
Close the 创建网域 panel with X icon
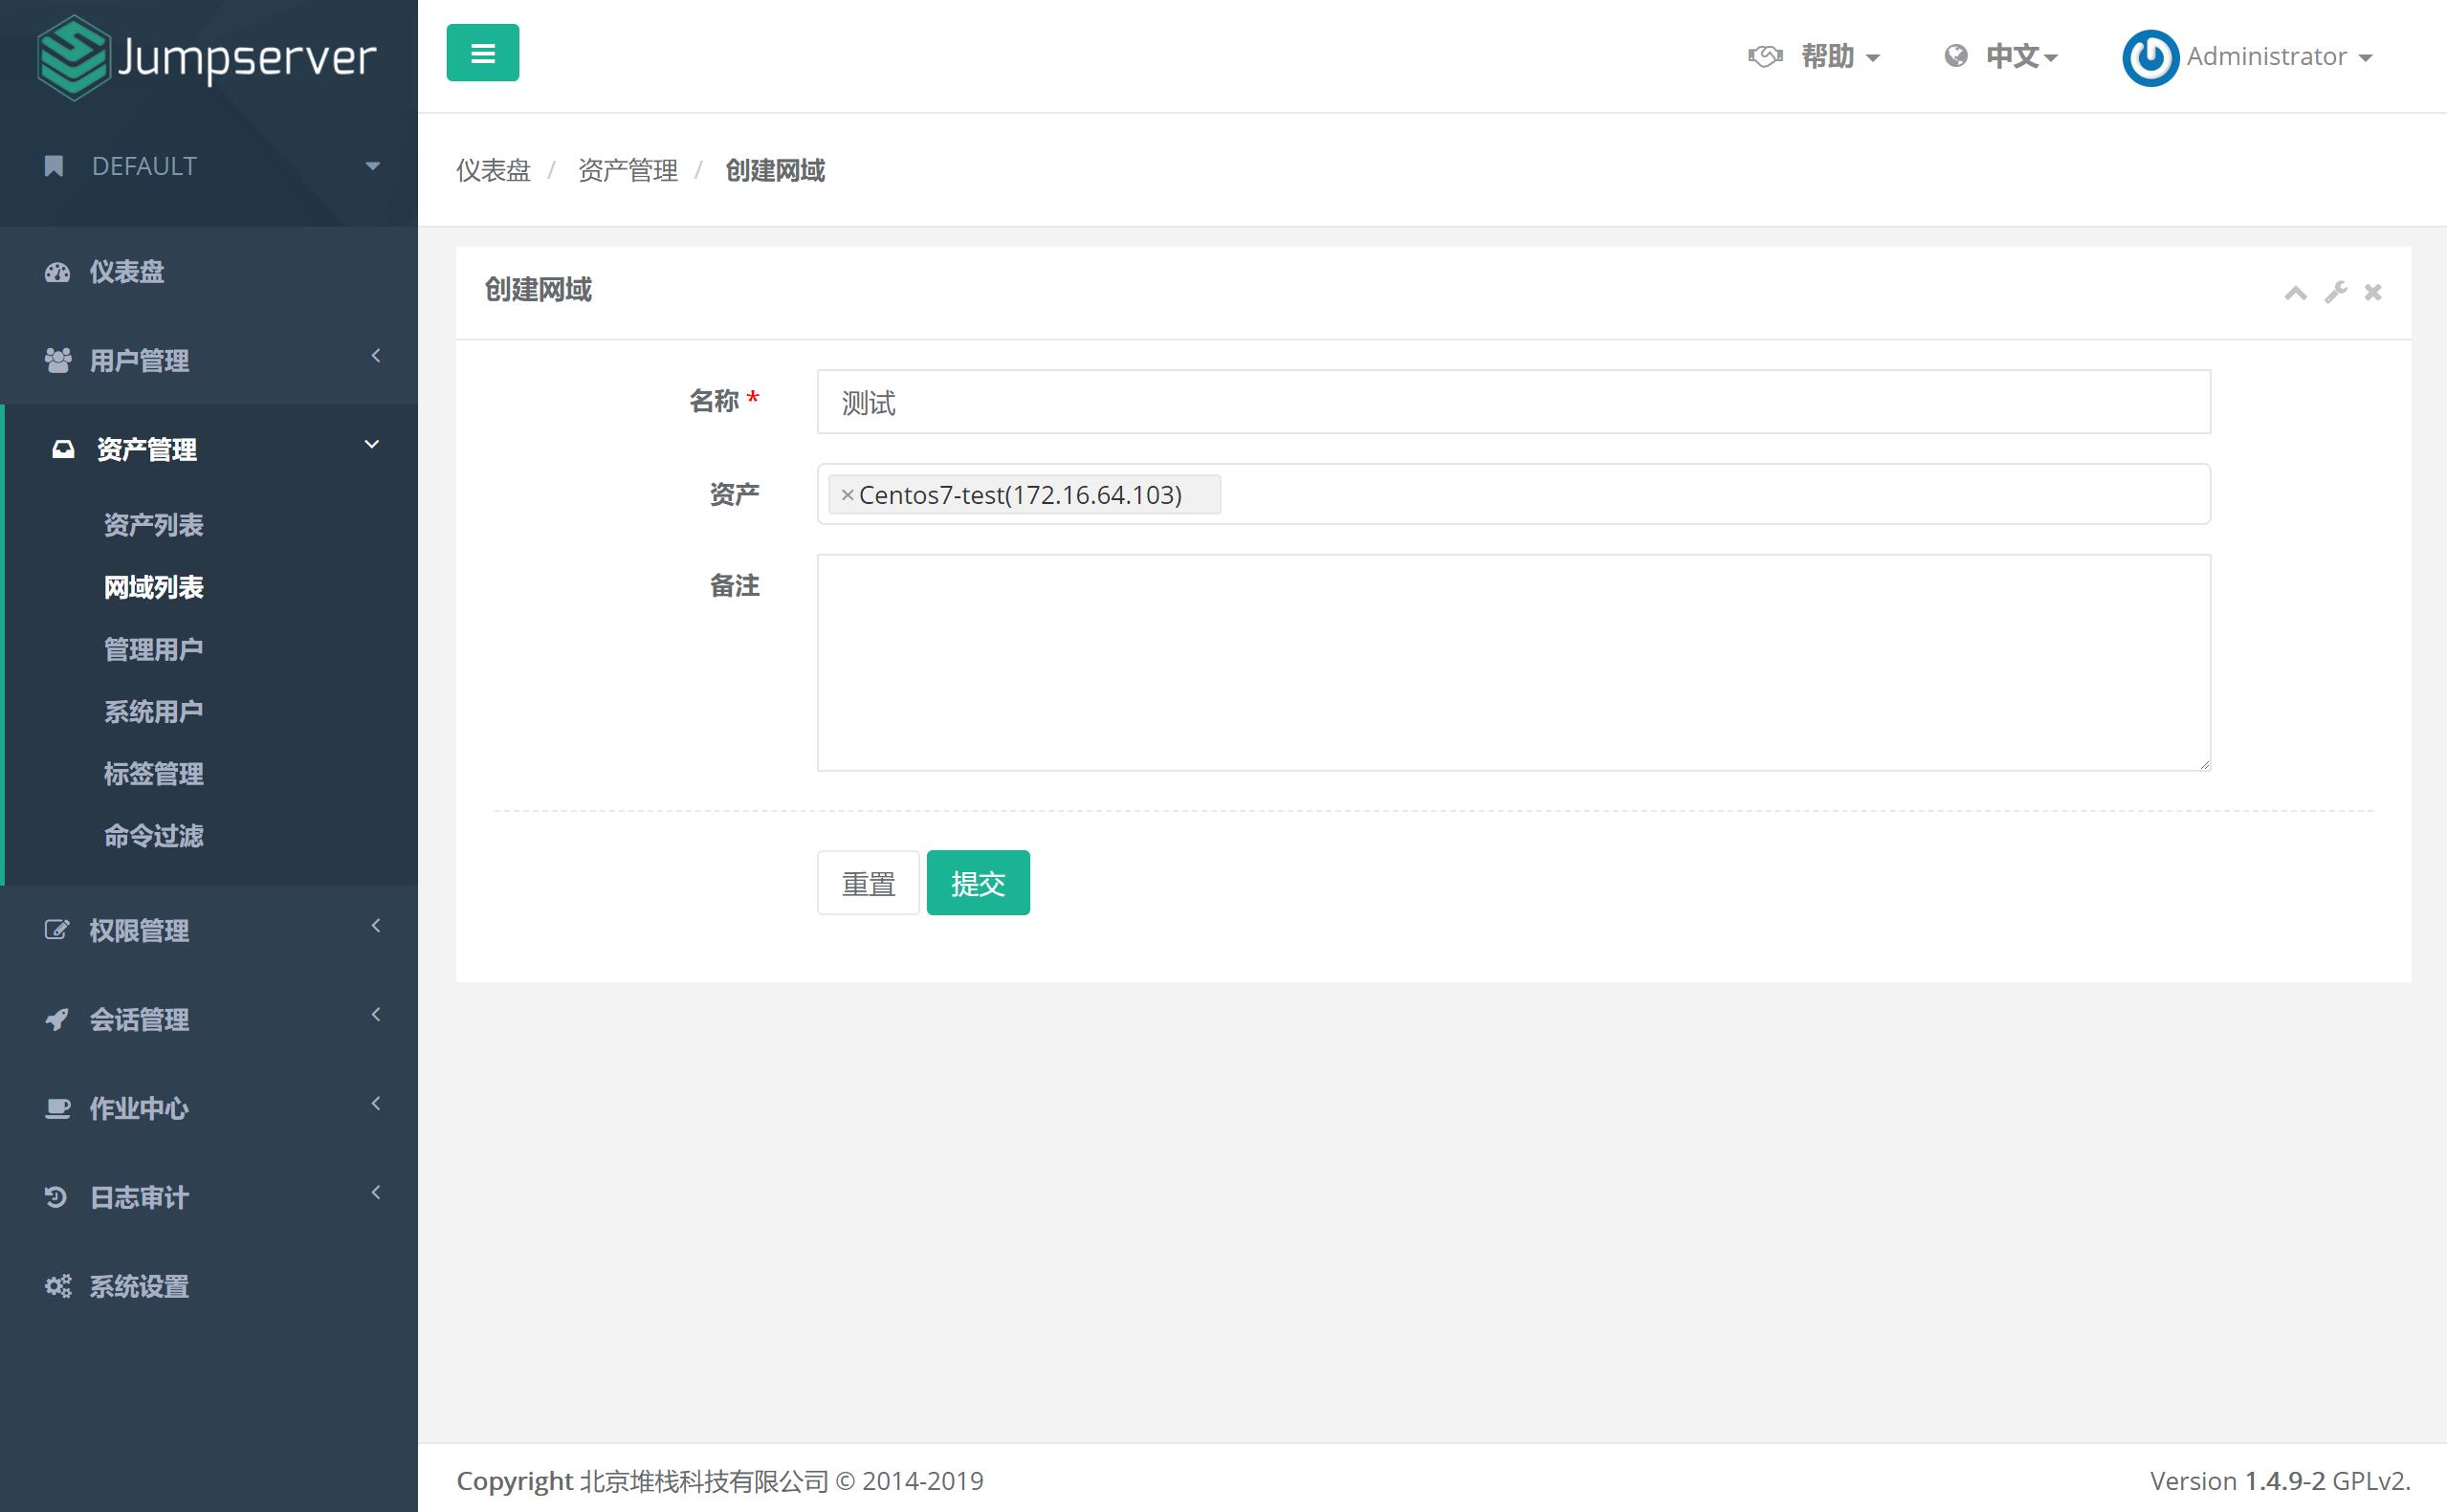pyautogui.click(x=2373, y=292)
